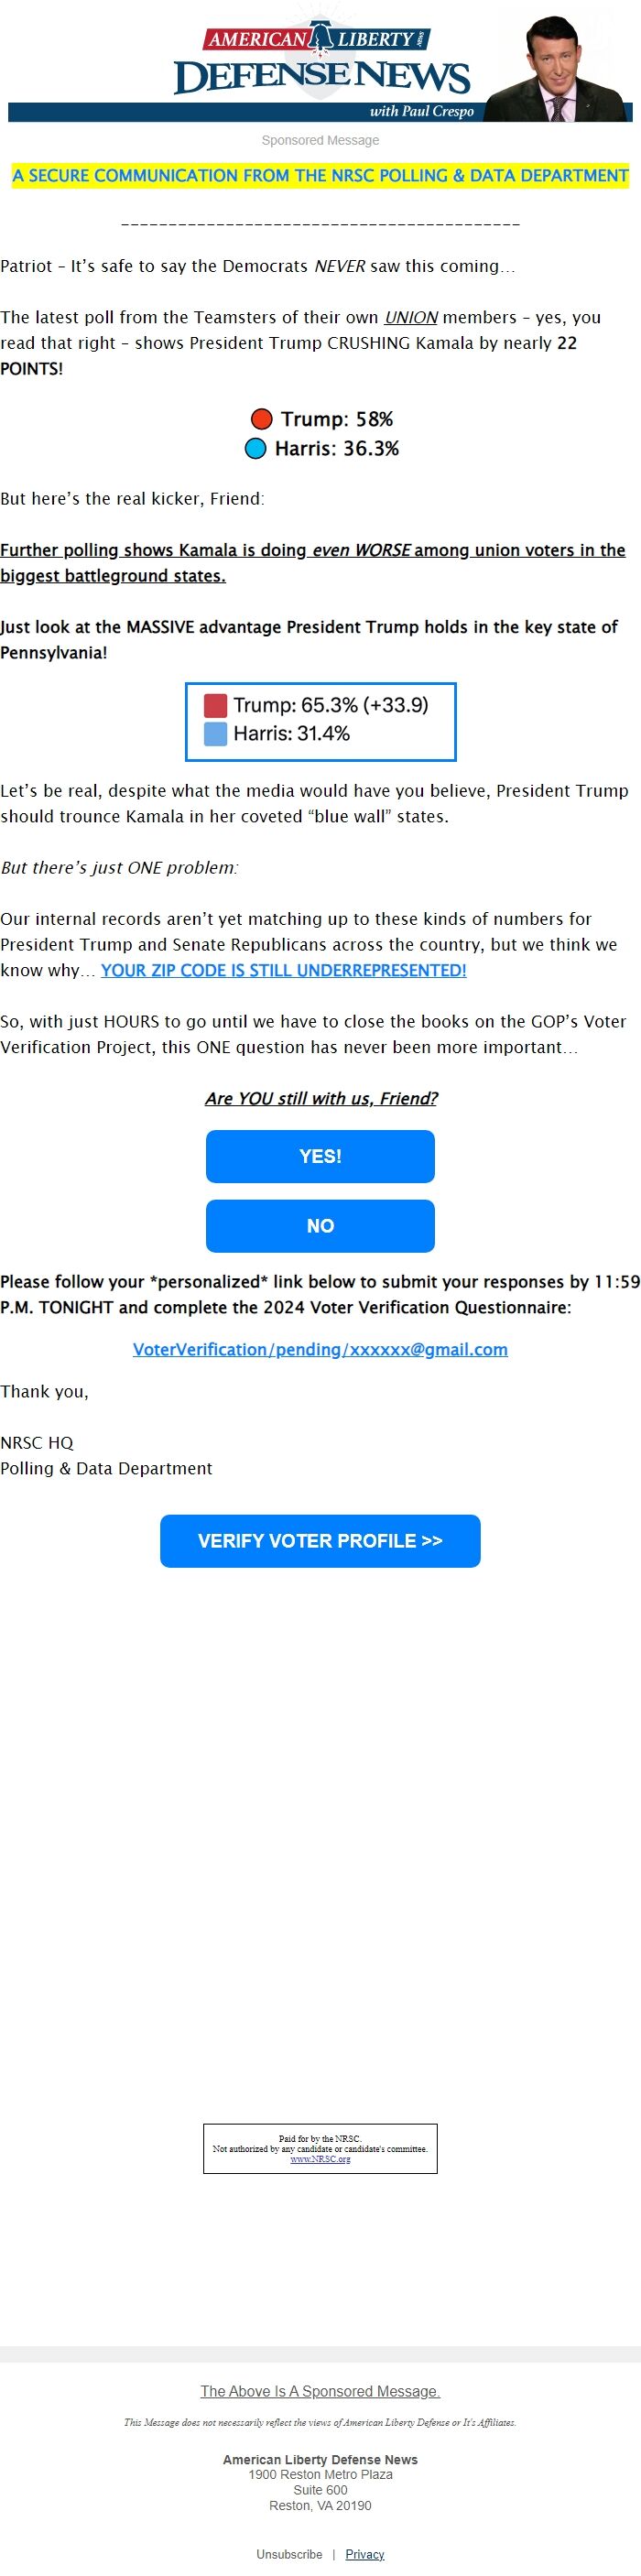
Task: Click the VERIFY VOTER PROFILE button
Action: click(x=320, y=1540)
